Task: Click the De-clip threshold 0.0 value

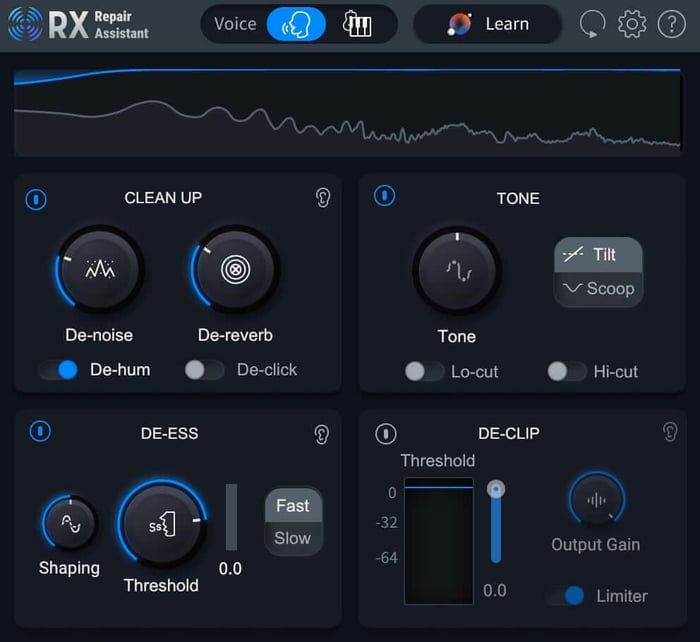Action: click(495, 591)
